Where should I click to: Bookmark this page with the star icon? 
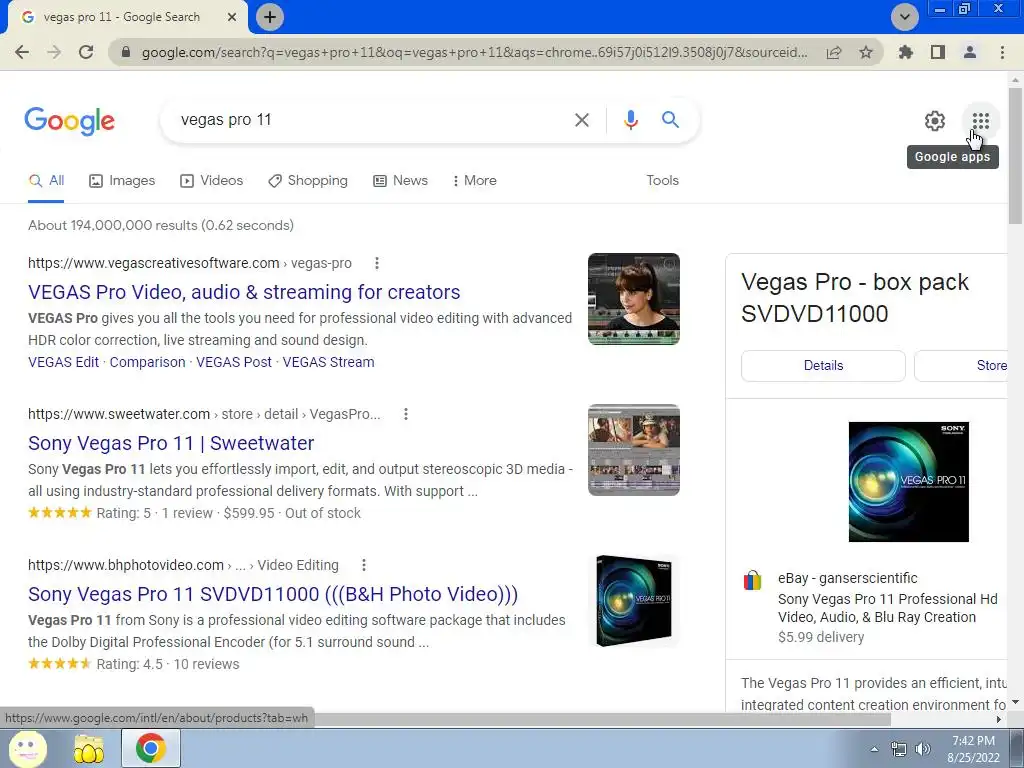pos(866,52)
